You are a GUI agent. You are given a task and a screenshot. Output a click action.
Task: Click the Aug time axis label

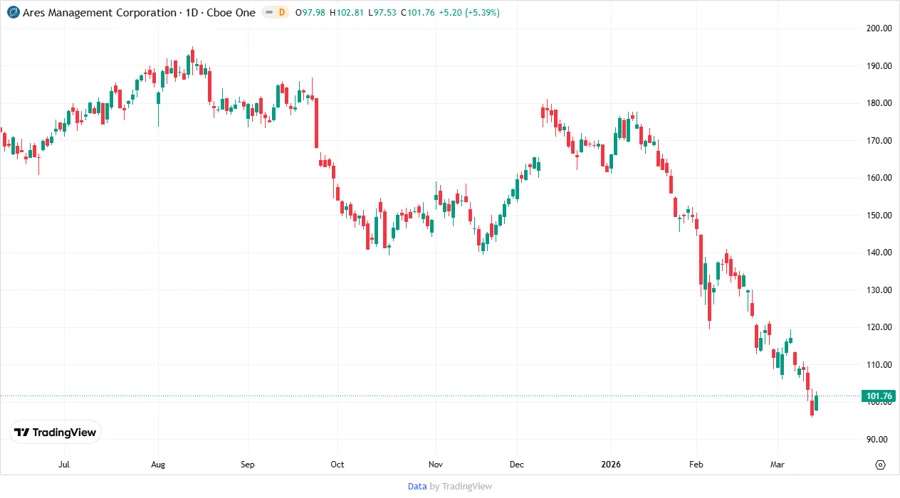click(x=158, y=464)
